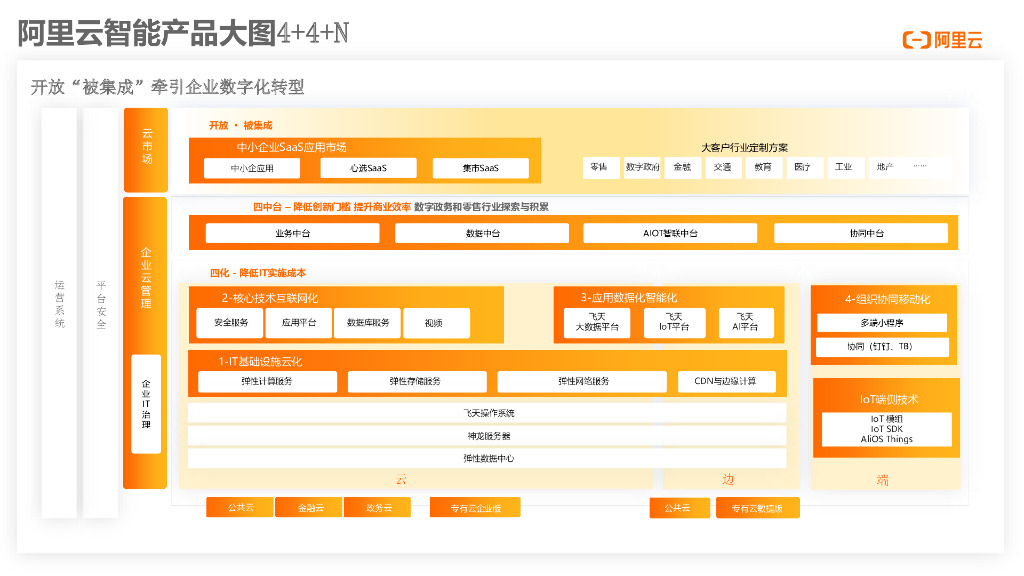Click the 阿里云 logo icon
The width and height of the screenshot is (1024, 576).
[916, 40]
